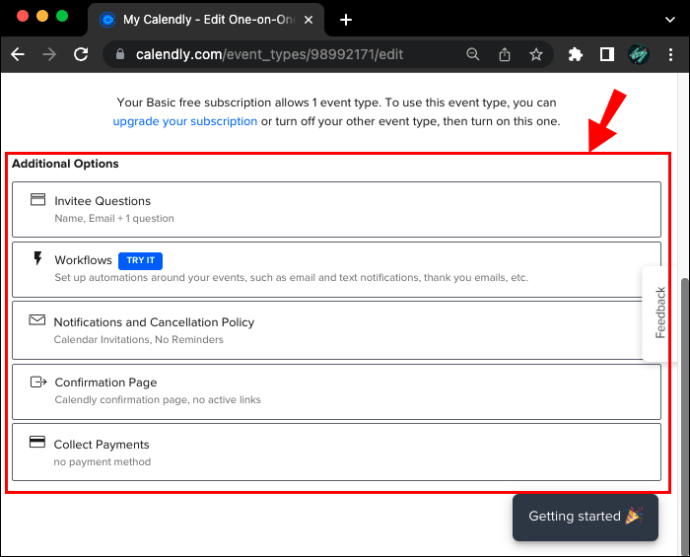690x557 pixels.
Task: Click the macOS green fullscreen button
Action: (x=62, y=16)
